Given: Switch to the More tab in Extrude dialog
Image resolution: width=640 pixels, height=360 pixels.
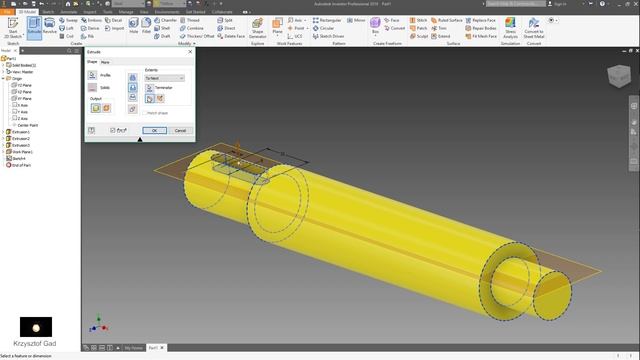Looking at the screenshot, I should pos(105,62).
